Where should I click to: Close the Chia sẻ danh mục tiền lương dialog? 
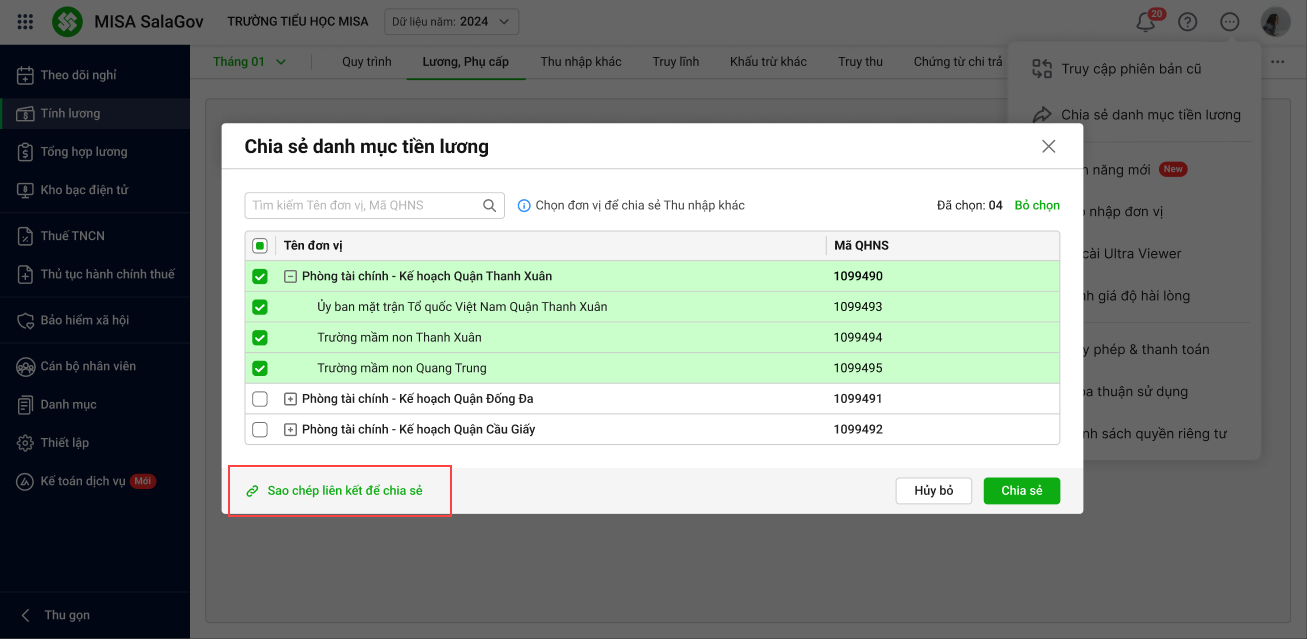tap(1048, 147)
